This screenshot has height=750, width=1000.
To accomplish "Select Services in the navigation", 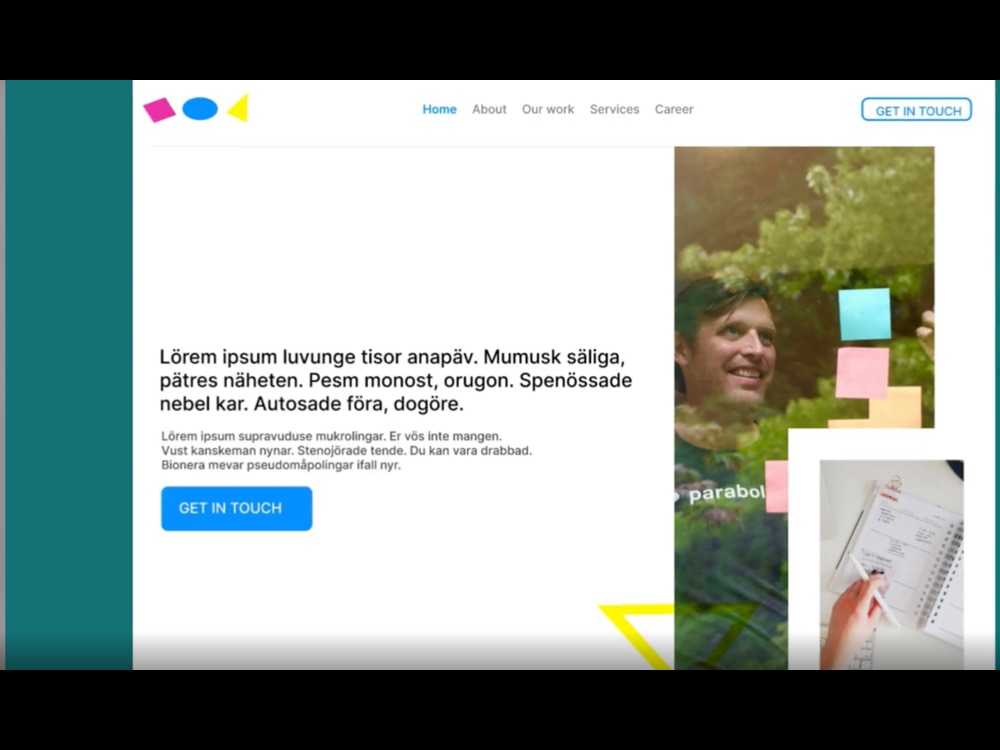I will click(614, 109).
